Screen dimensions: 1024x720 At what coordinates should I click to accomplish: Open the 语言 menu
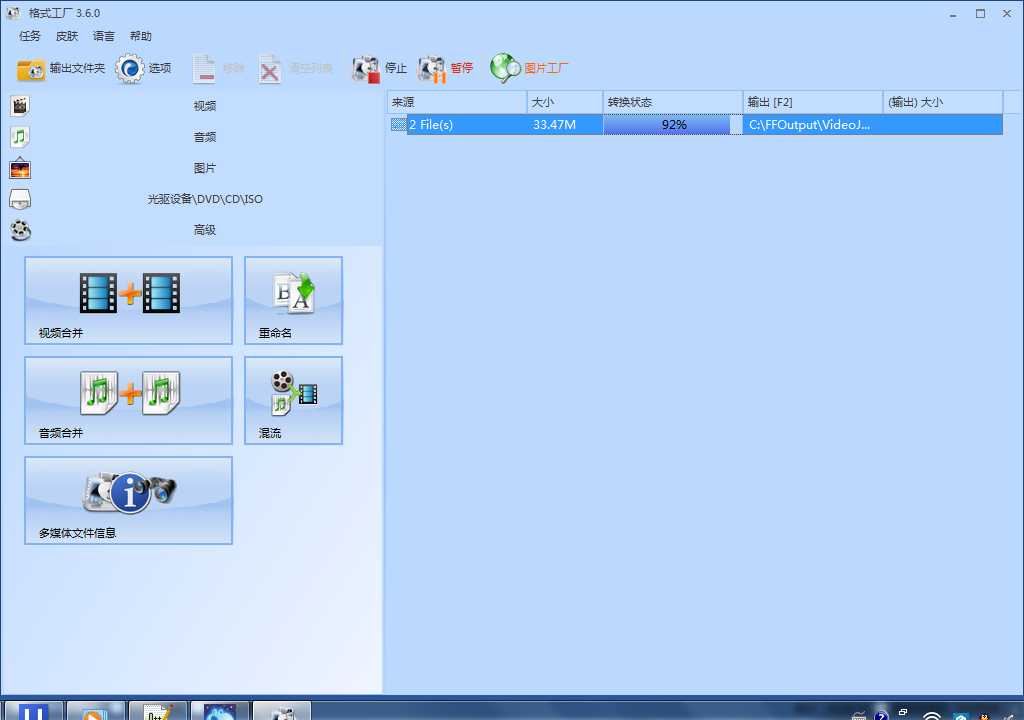103,36
